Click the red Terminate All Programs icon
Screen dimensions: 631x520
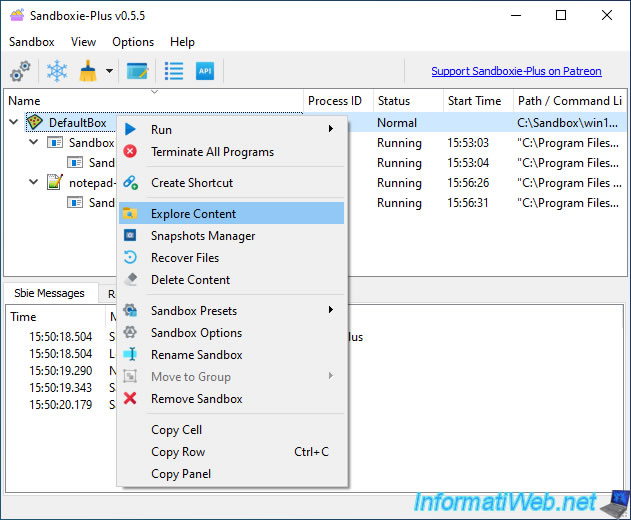(130, 152)
